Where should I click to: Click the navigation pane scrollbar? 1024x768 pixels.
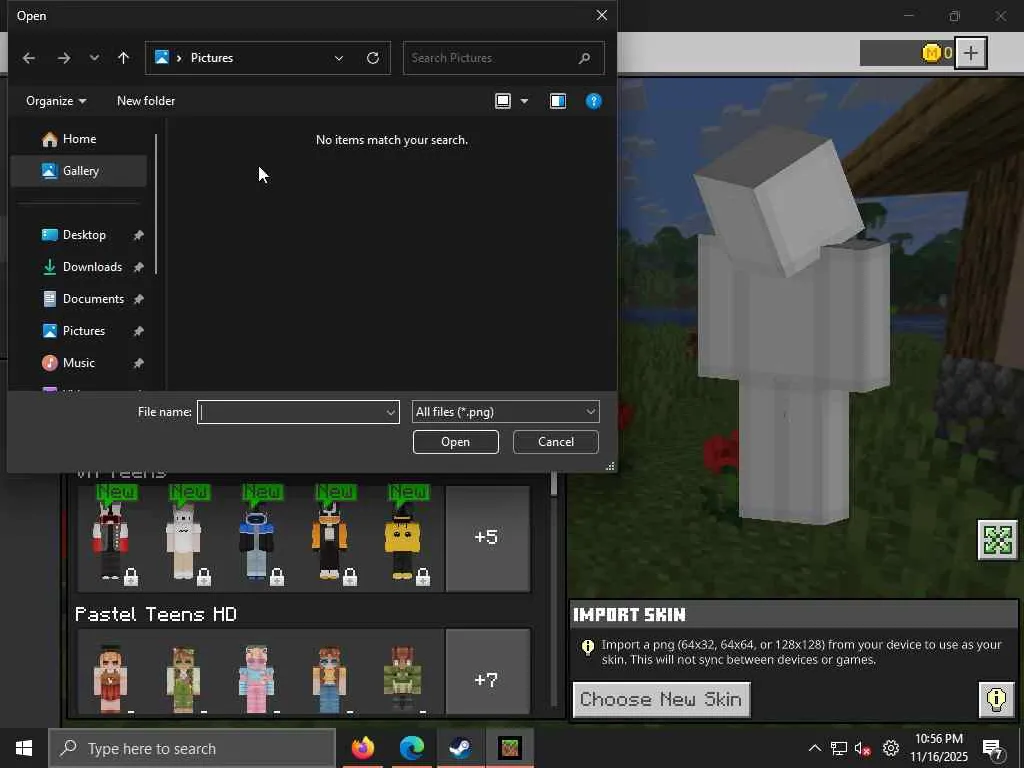(x=156, y=204)
